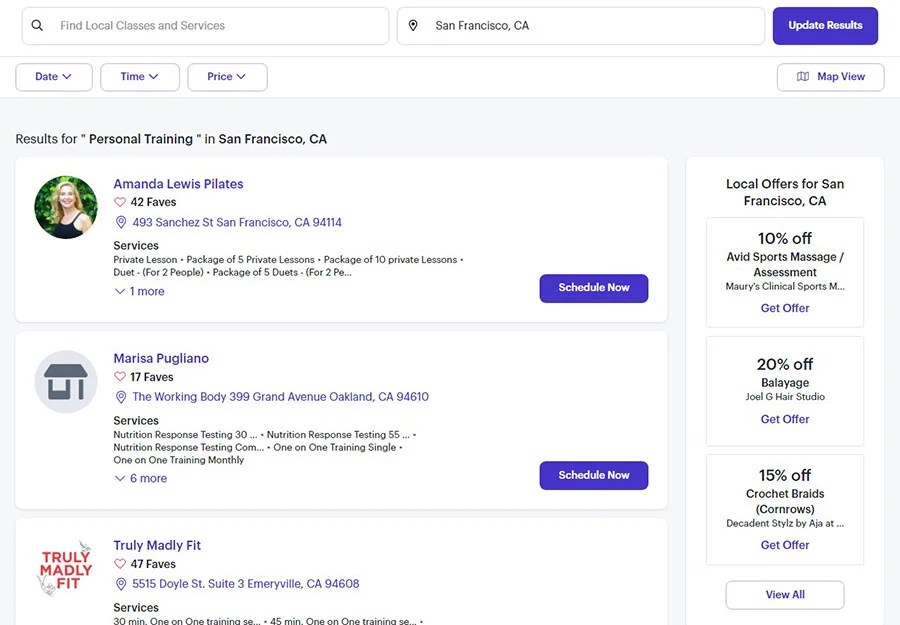The image size is (900, 625).
Task: View All local offers
Action: coord(785,595)
